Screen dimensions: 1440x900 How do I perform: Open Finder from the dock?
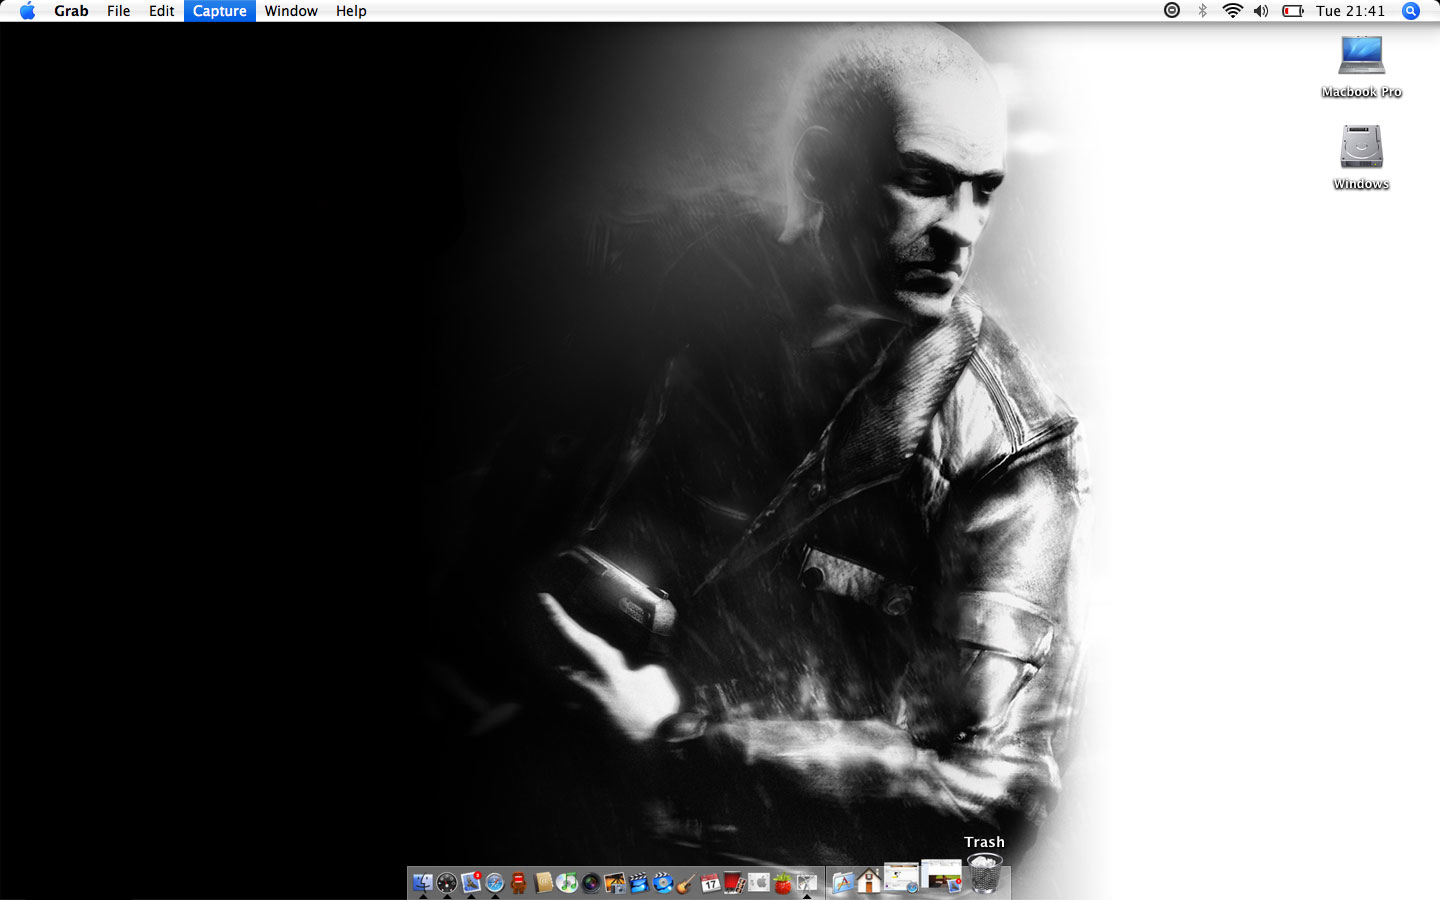click(x=423, y=882)
